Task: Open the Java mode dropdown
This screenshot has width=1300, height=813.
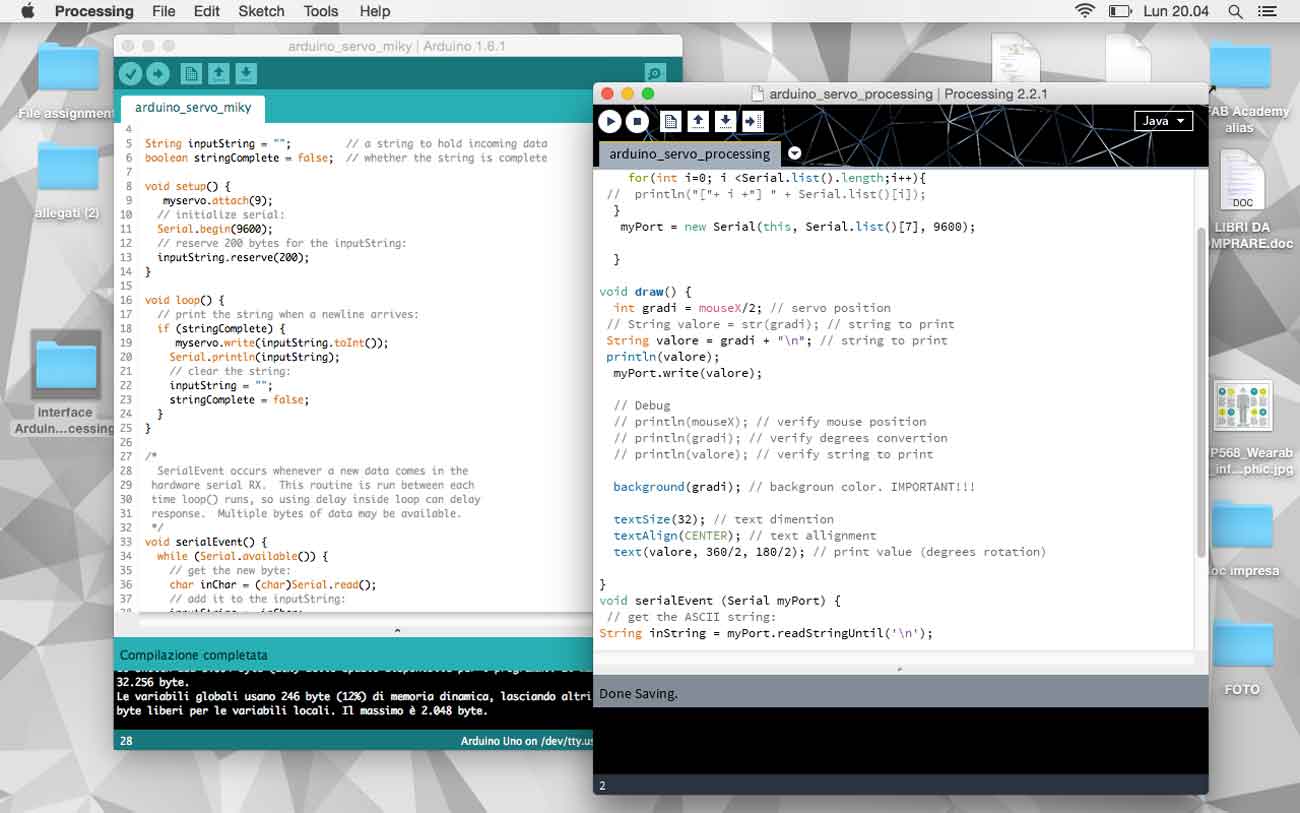Action: [x=1163, y=121]
